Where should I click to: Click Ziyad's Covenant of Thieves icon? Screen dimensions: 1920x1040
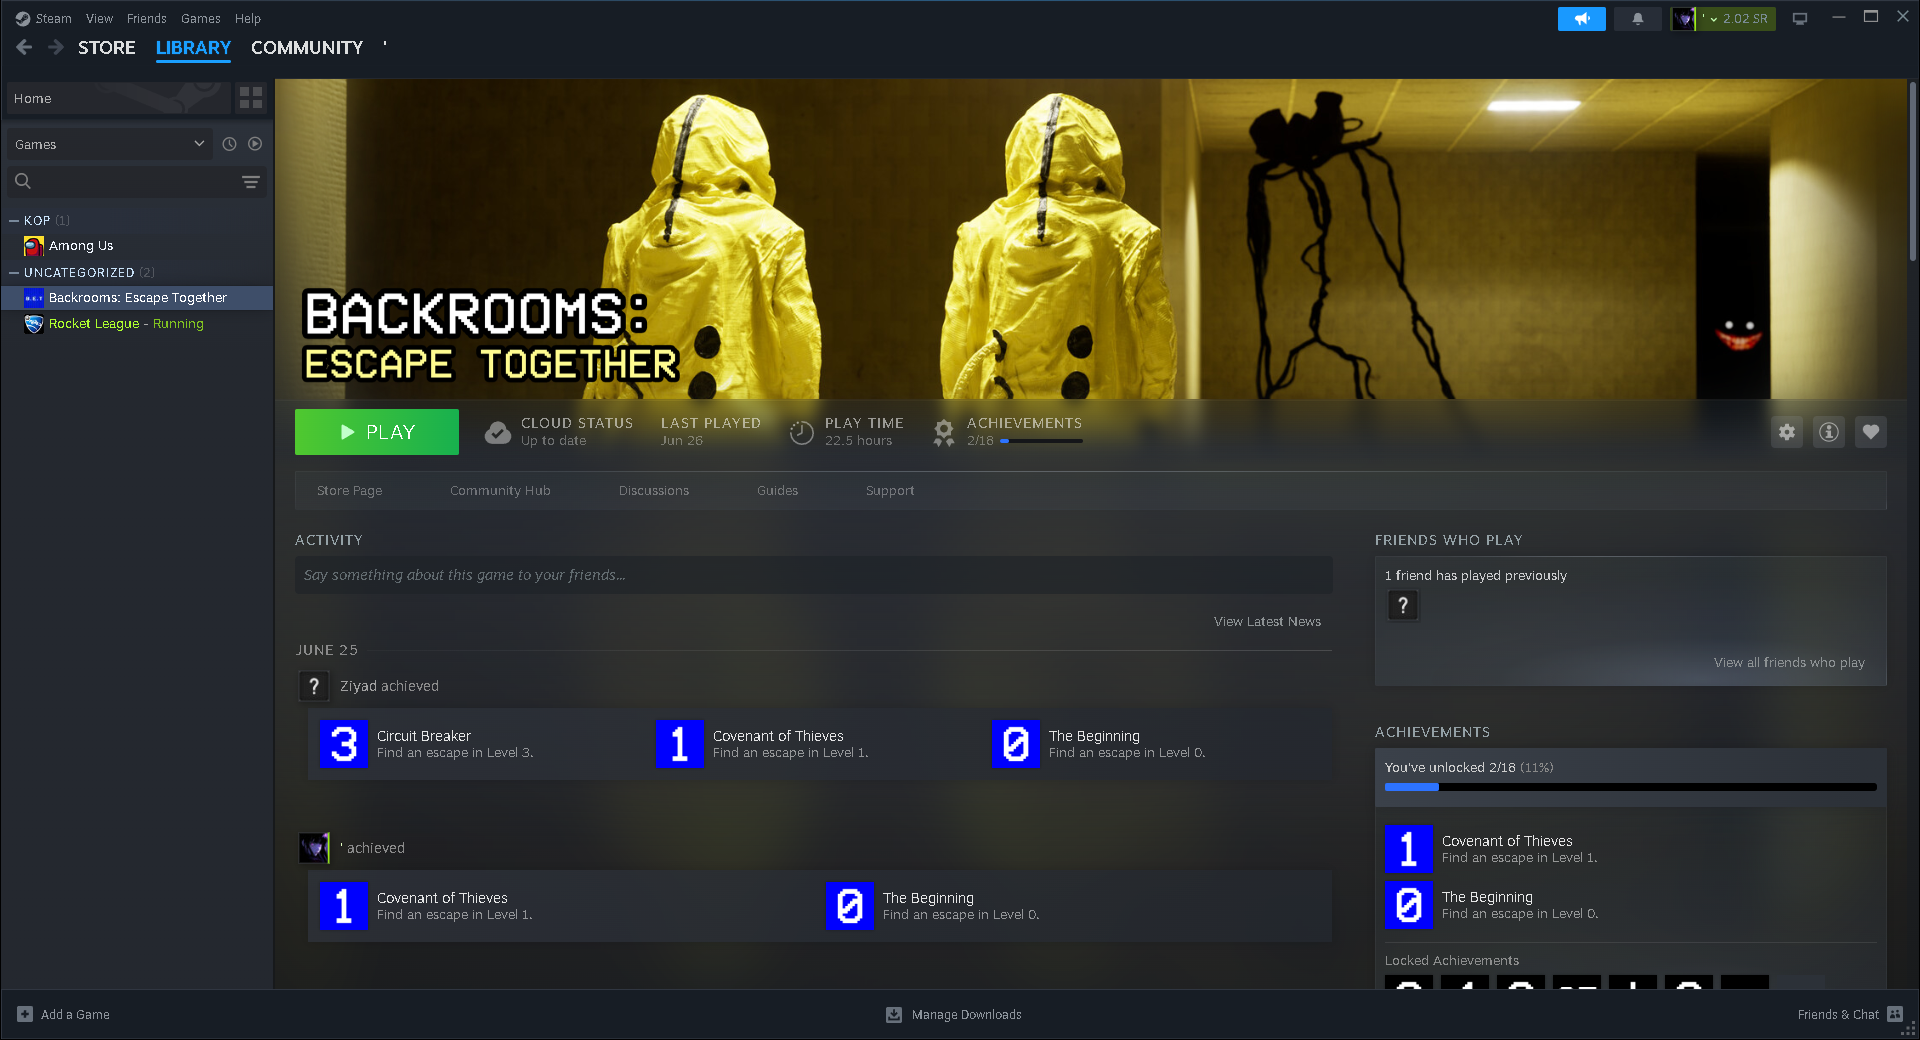pos(680,744)
